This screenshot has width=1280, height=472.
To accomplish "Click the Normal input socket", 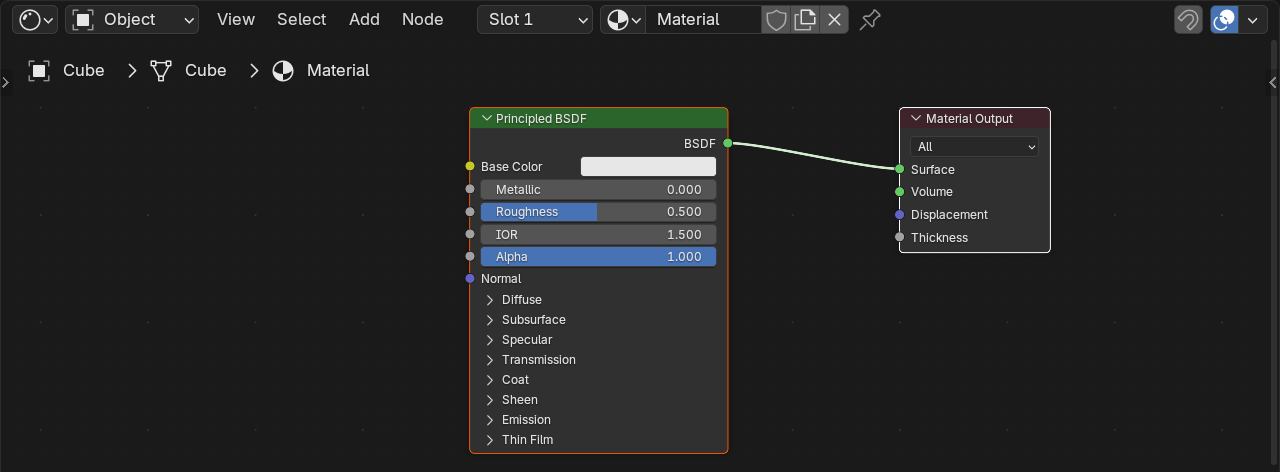I will (470, 279).
